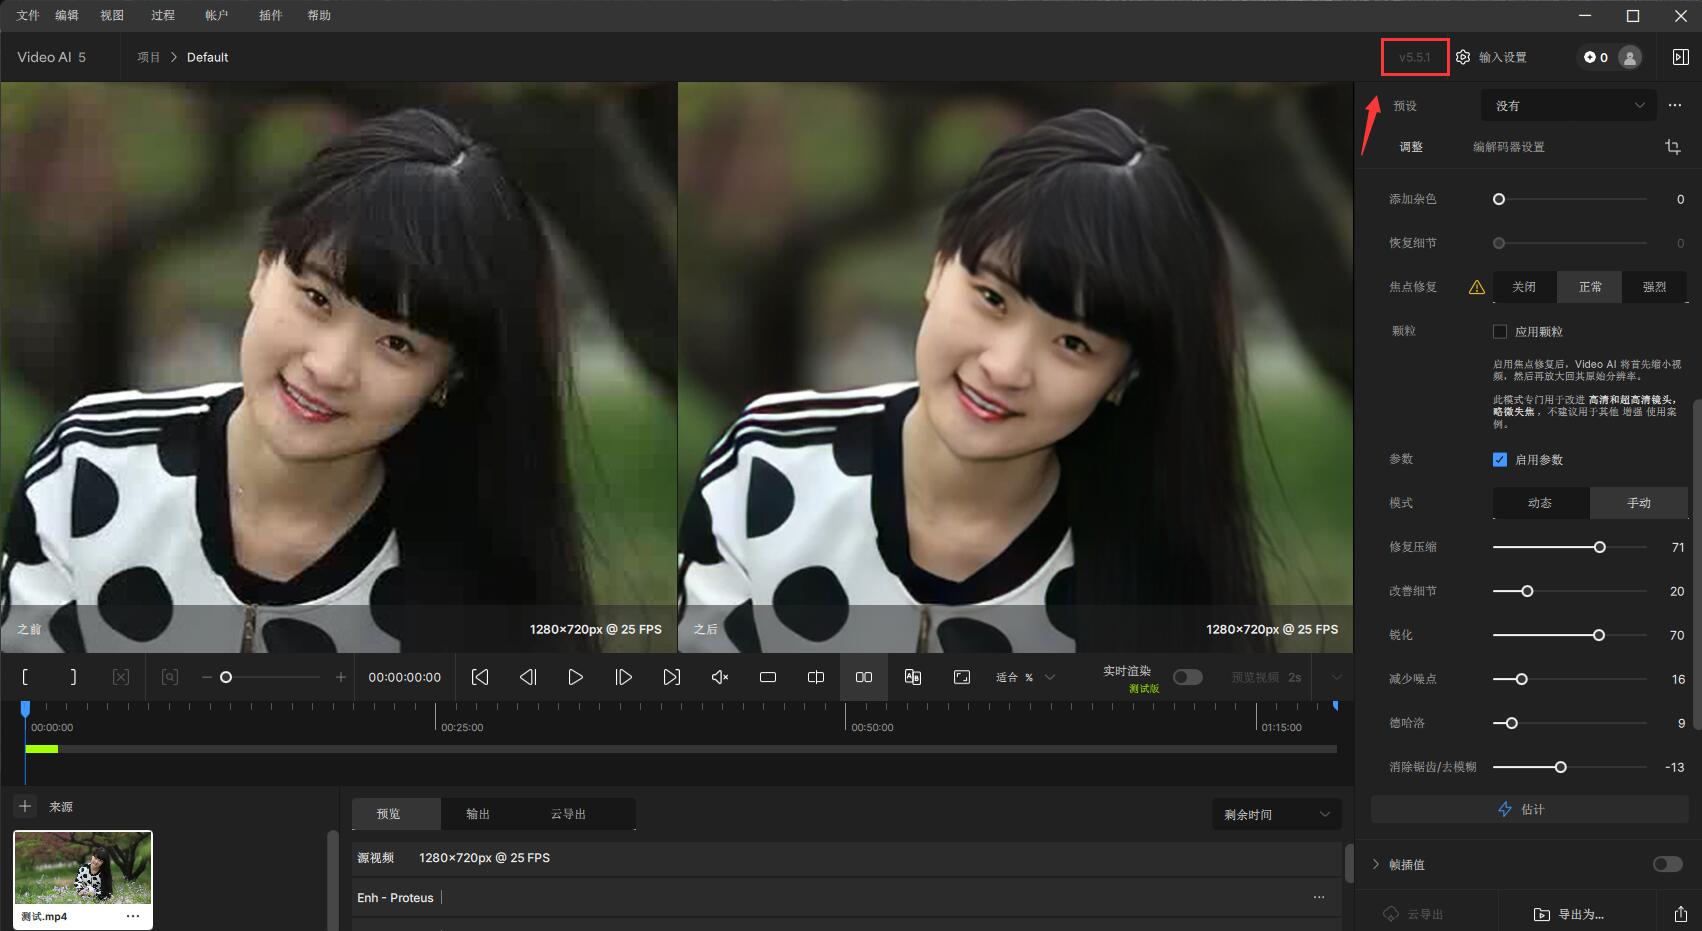The image size is (1702, 931).
Task: Set focus fix to 关闭
Action: (1524, 287)
